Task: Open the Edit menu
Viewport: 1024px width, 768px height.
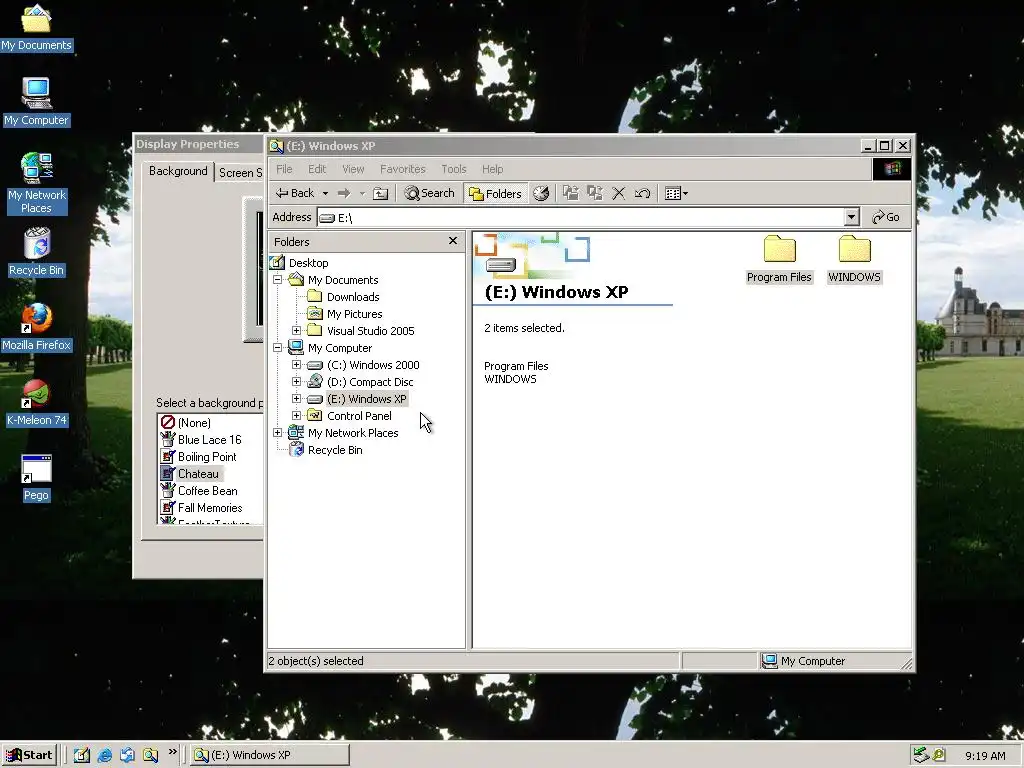Action: coord(317,169)
